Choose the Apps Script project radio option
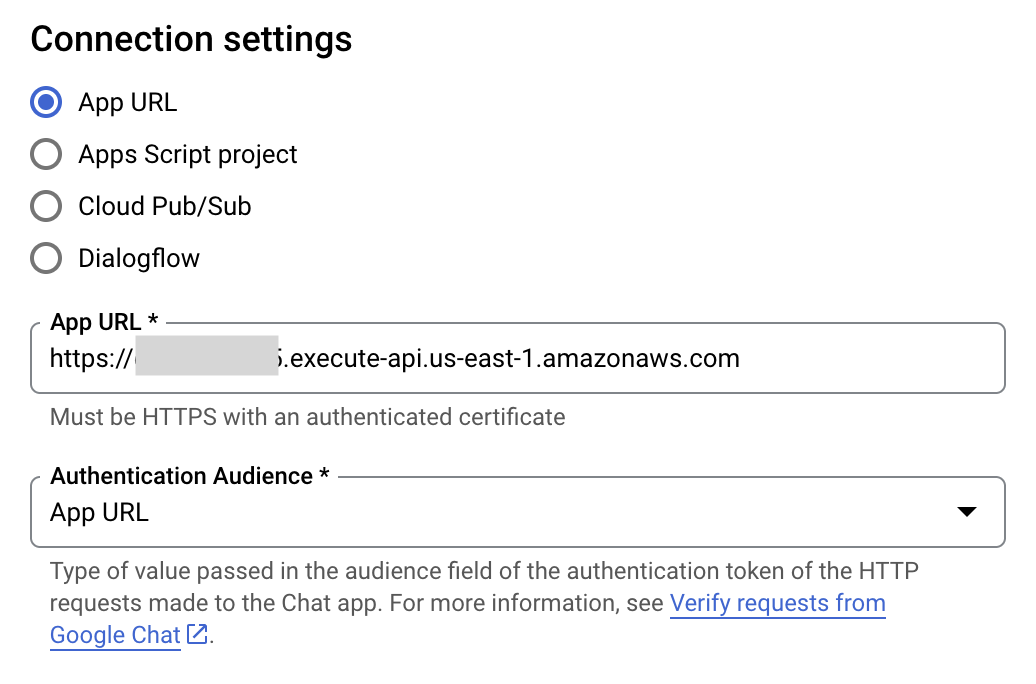 pos(46,154)
